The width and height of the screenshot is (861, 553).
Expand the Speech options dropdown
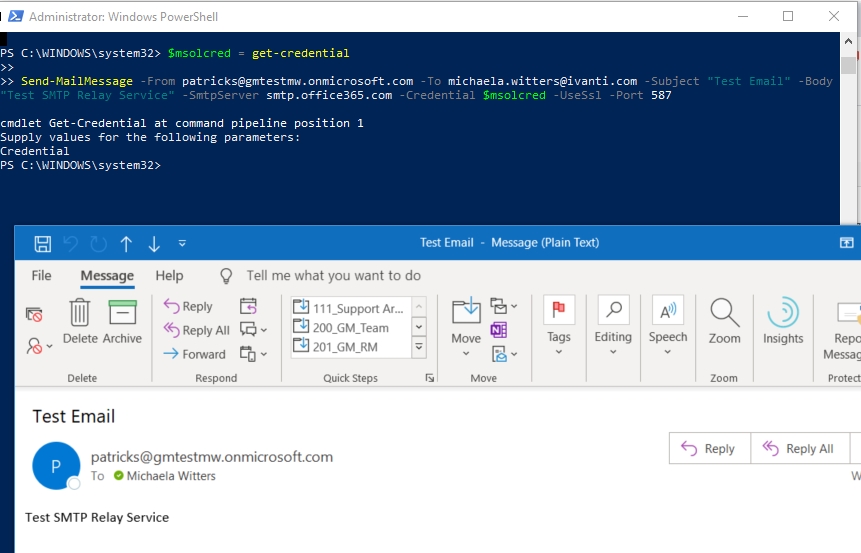[x=667, y=321]
